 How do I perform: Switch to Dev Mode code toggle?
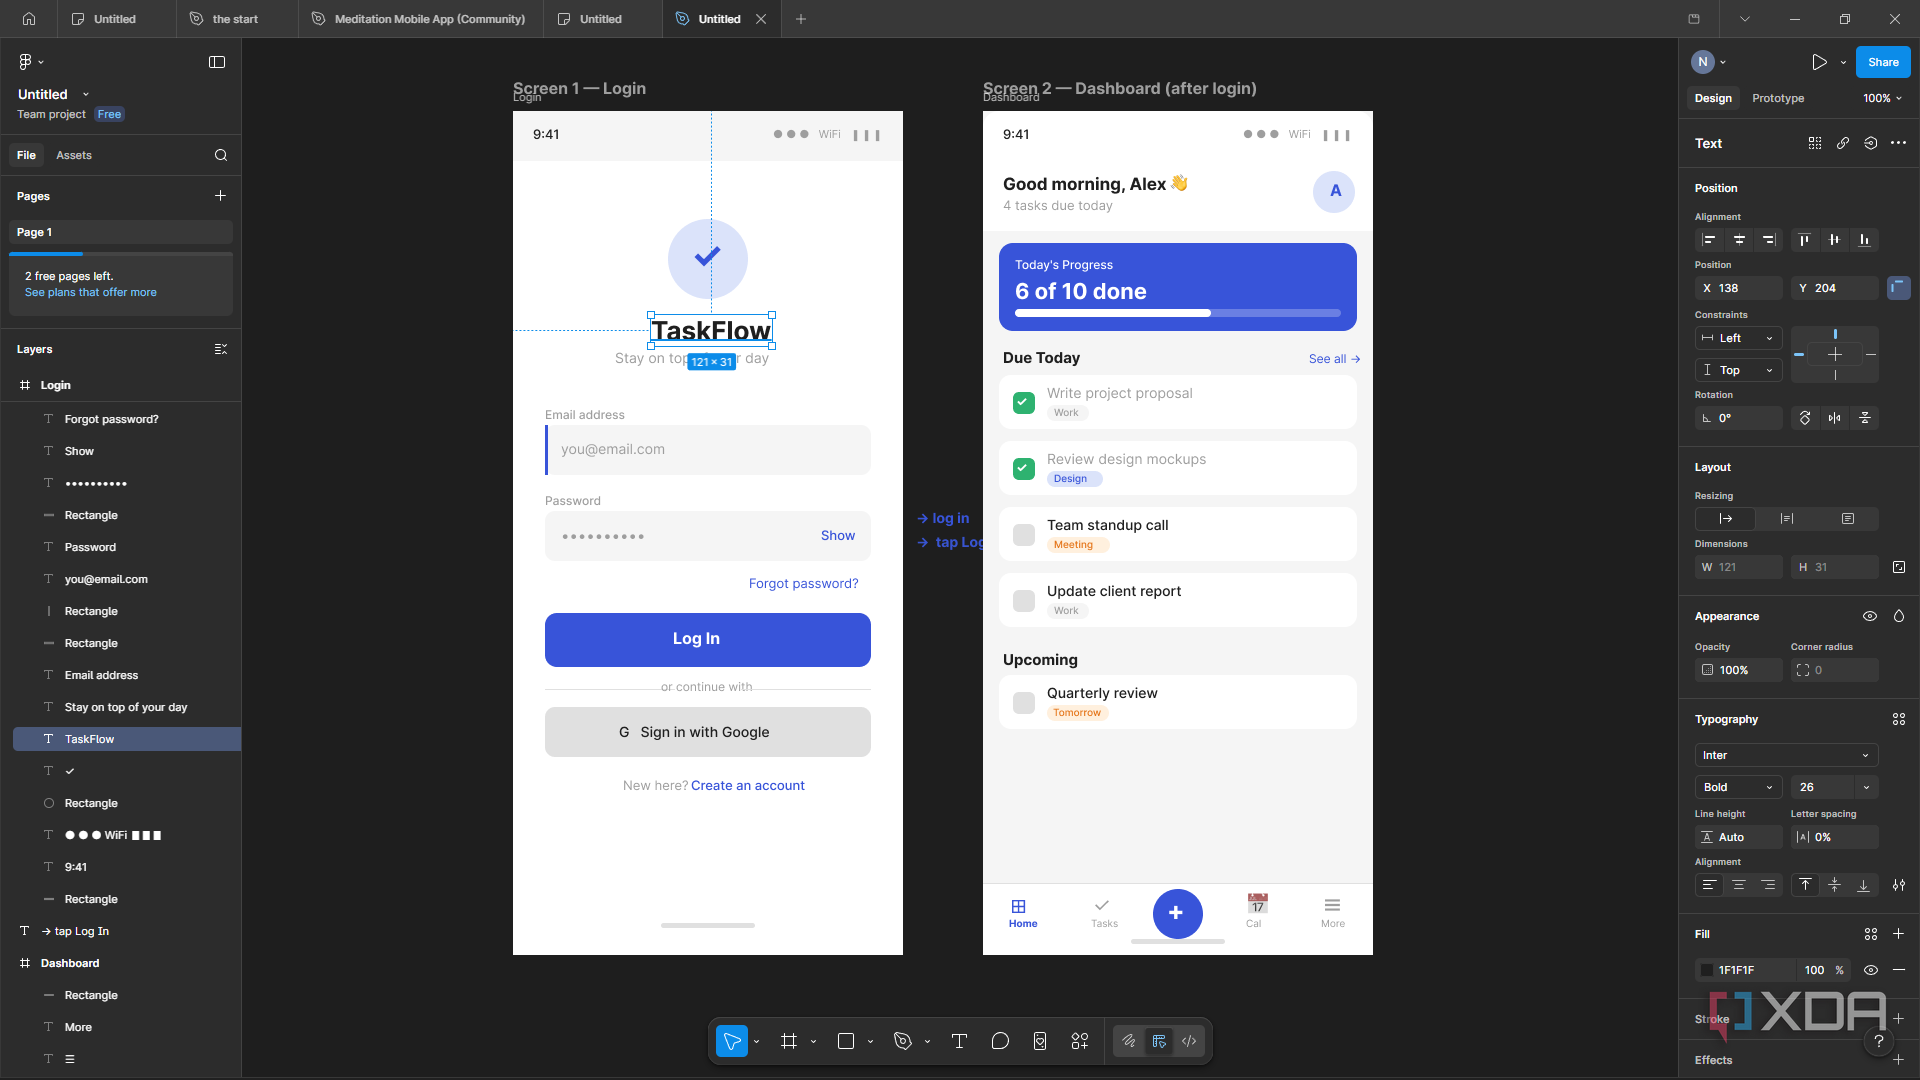click(1189, 1041)
